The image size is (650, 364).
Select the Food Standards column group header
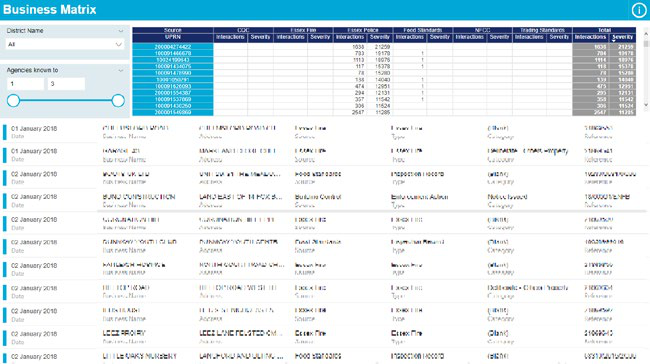422,30
